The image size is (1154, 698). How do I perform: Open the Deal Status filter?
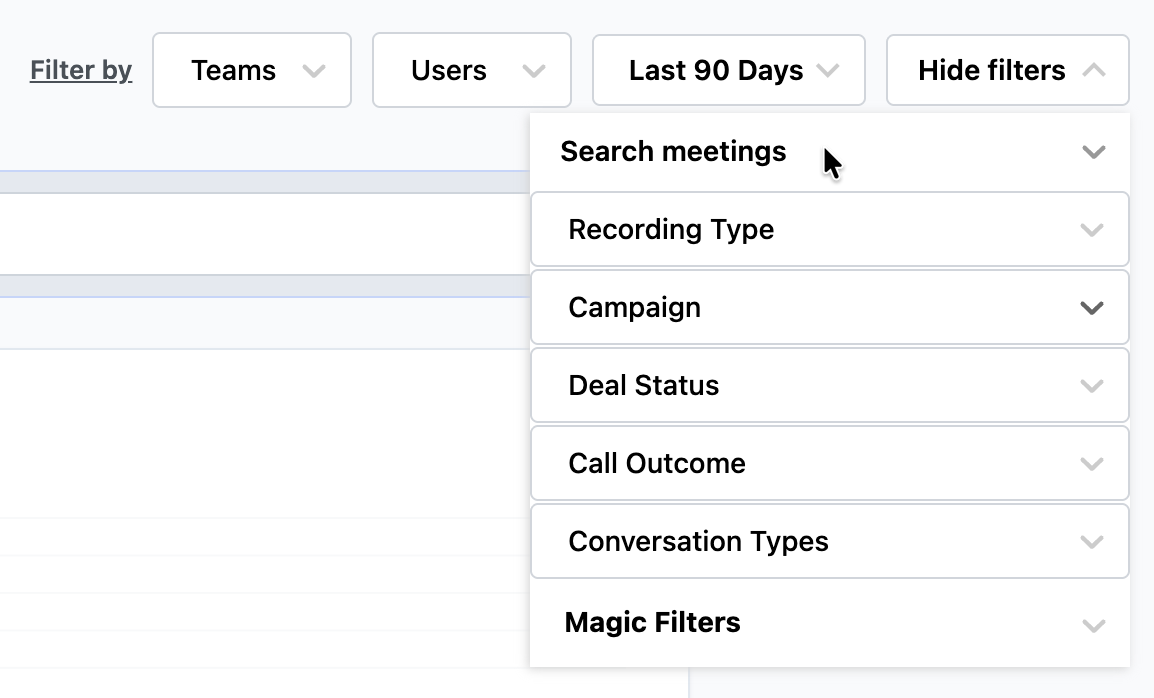pyautogui.click(x=643, y=386)
